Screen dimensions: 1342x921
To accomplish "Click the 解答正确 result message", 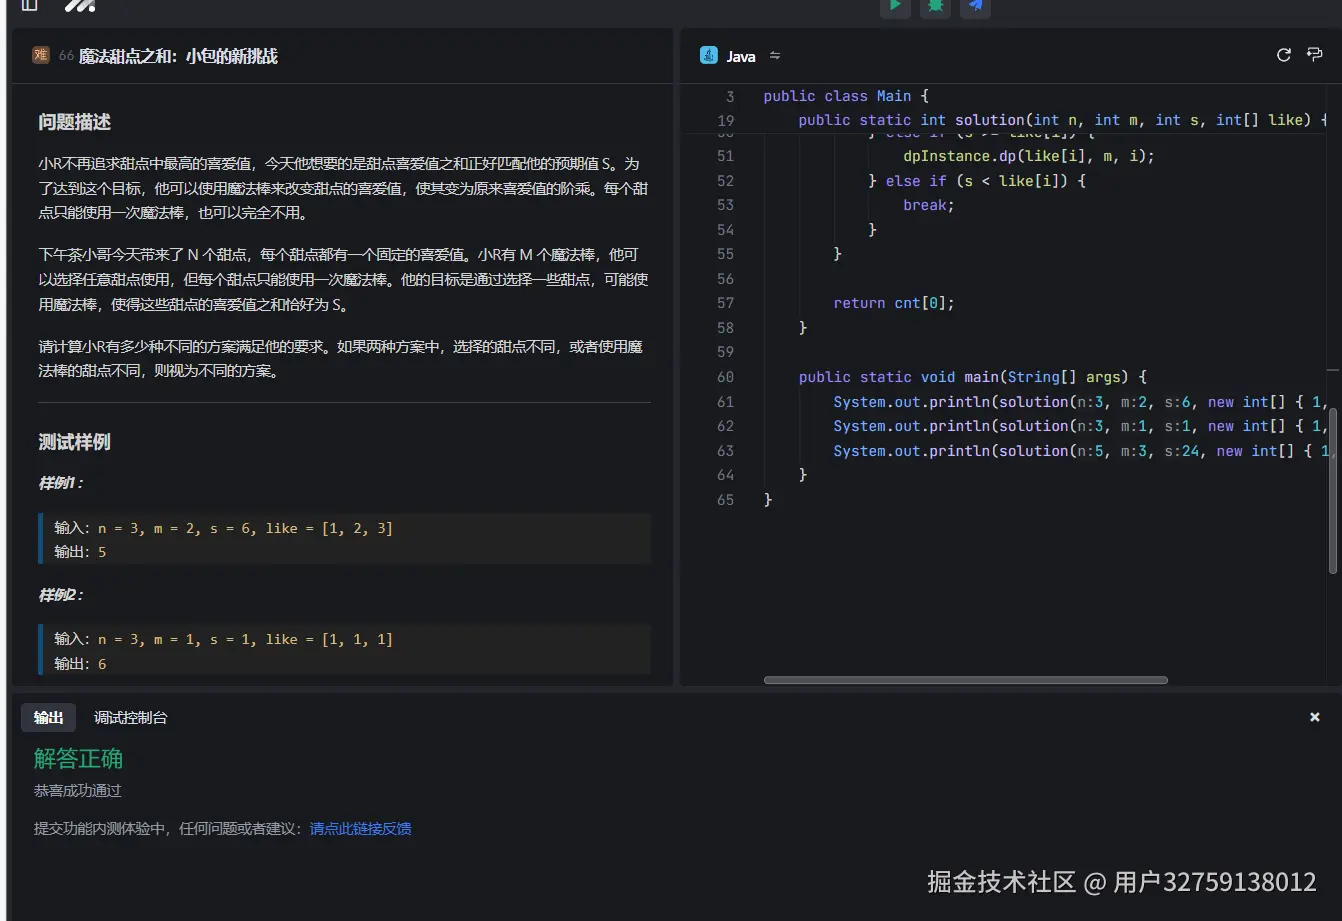I will tap(78, 759).
